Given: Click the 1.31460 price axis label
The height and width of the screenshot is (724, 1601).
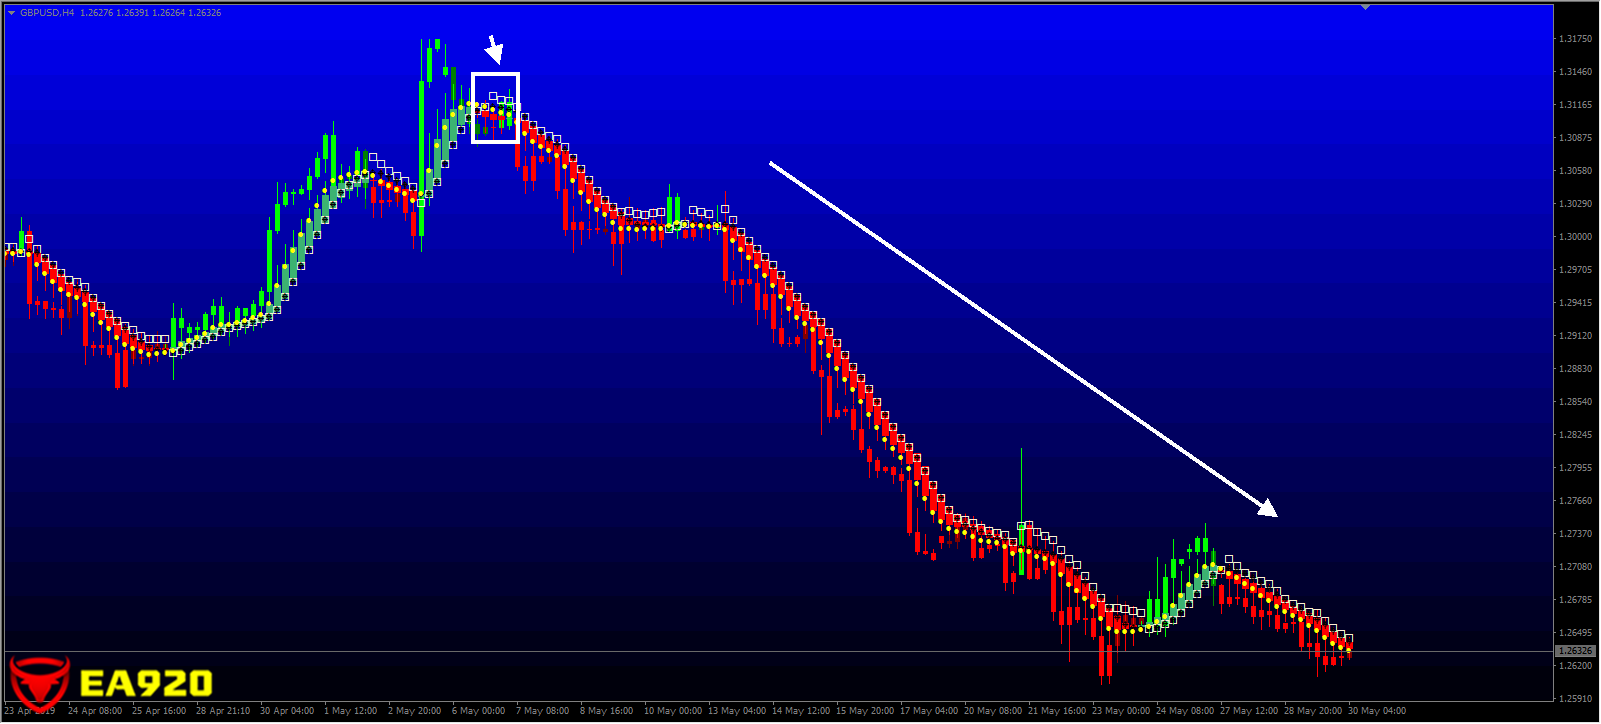Looking at the screenshot, I should (1575, 72).
